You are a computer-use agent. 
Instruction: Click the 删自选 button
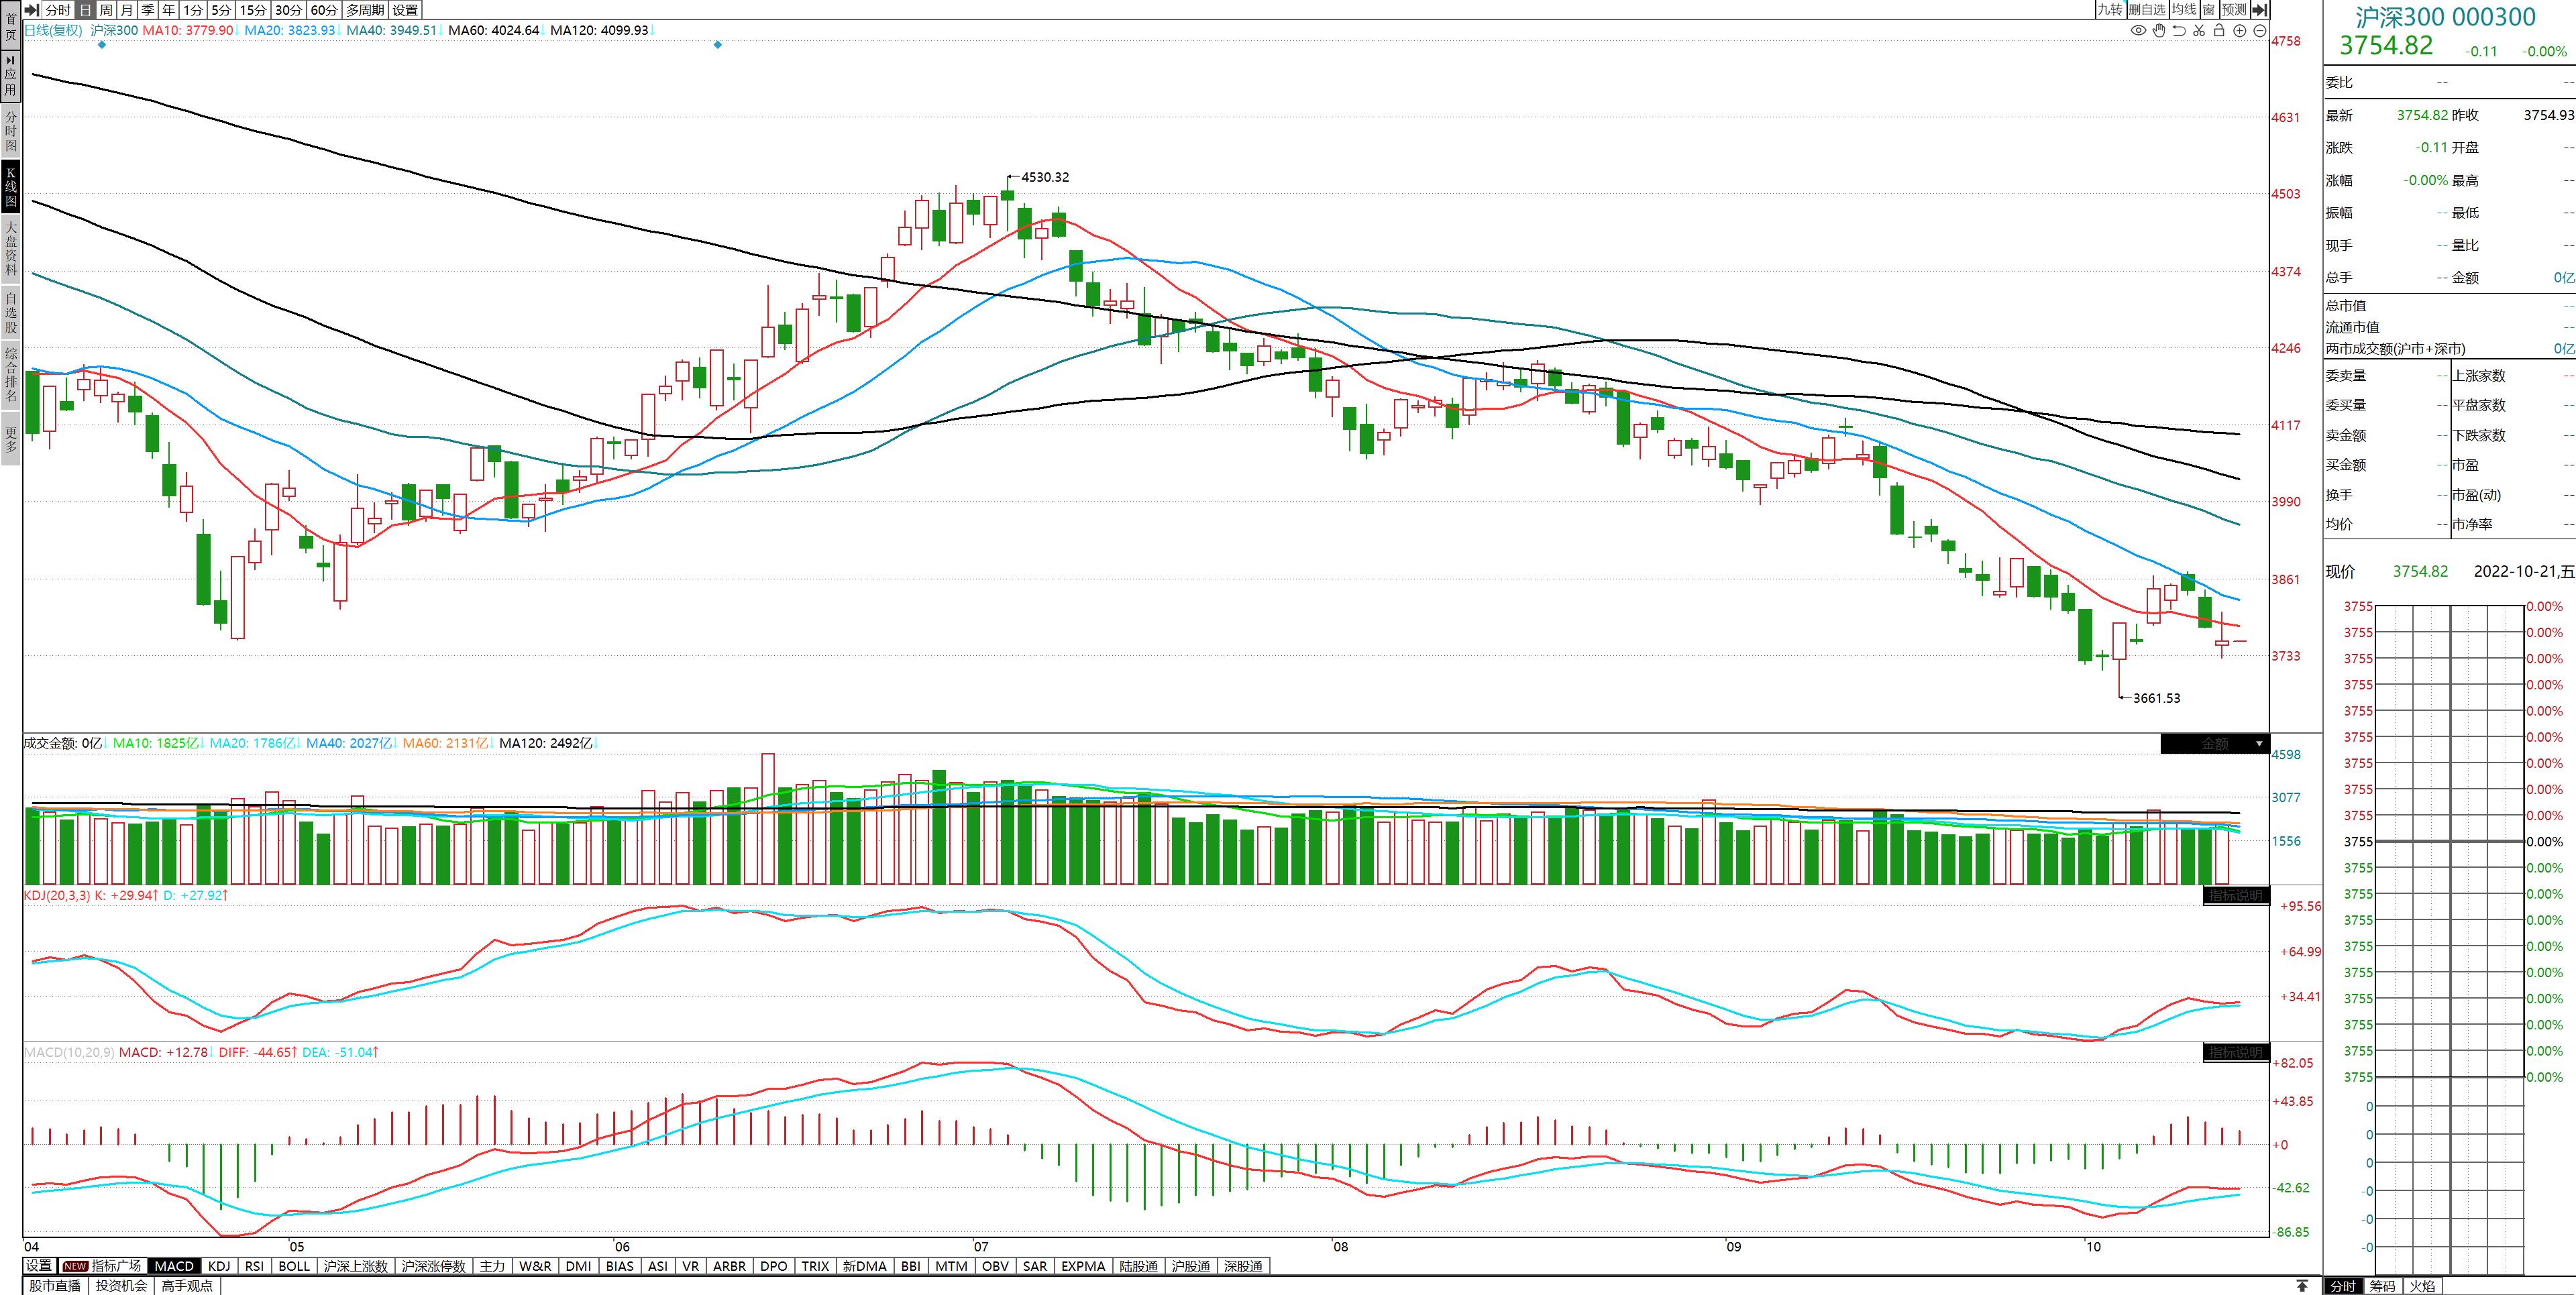tap(2146, 10)
